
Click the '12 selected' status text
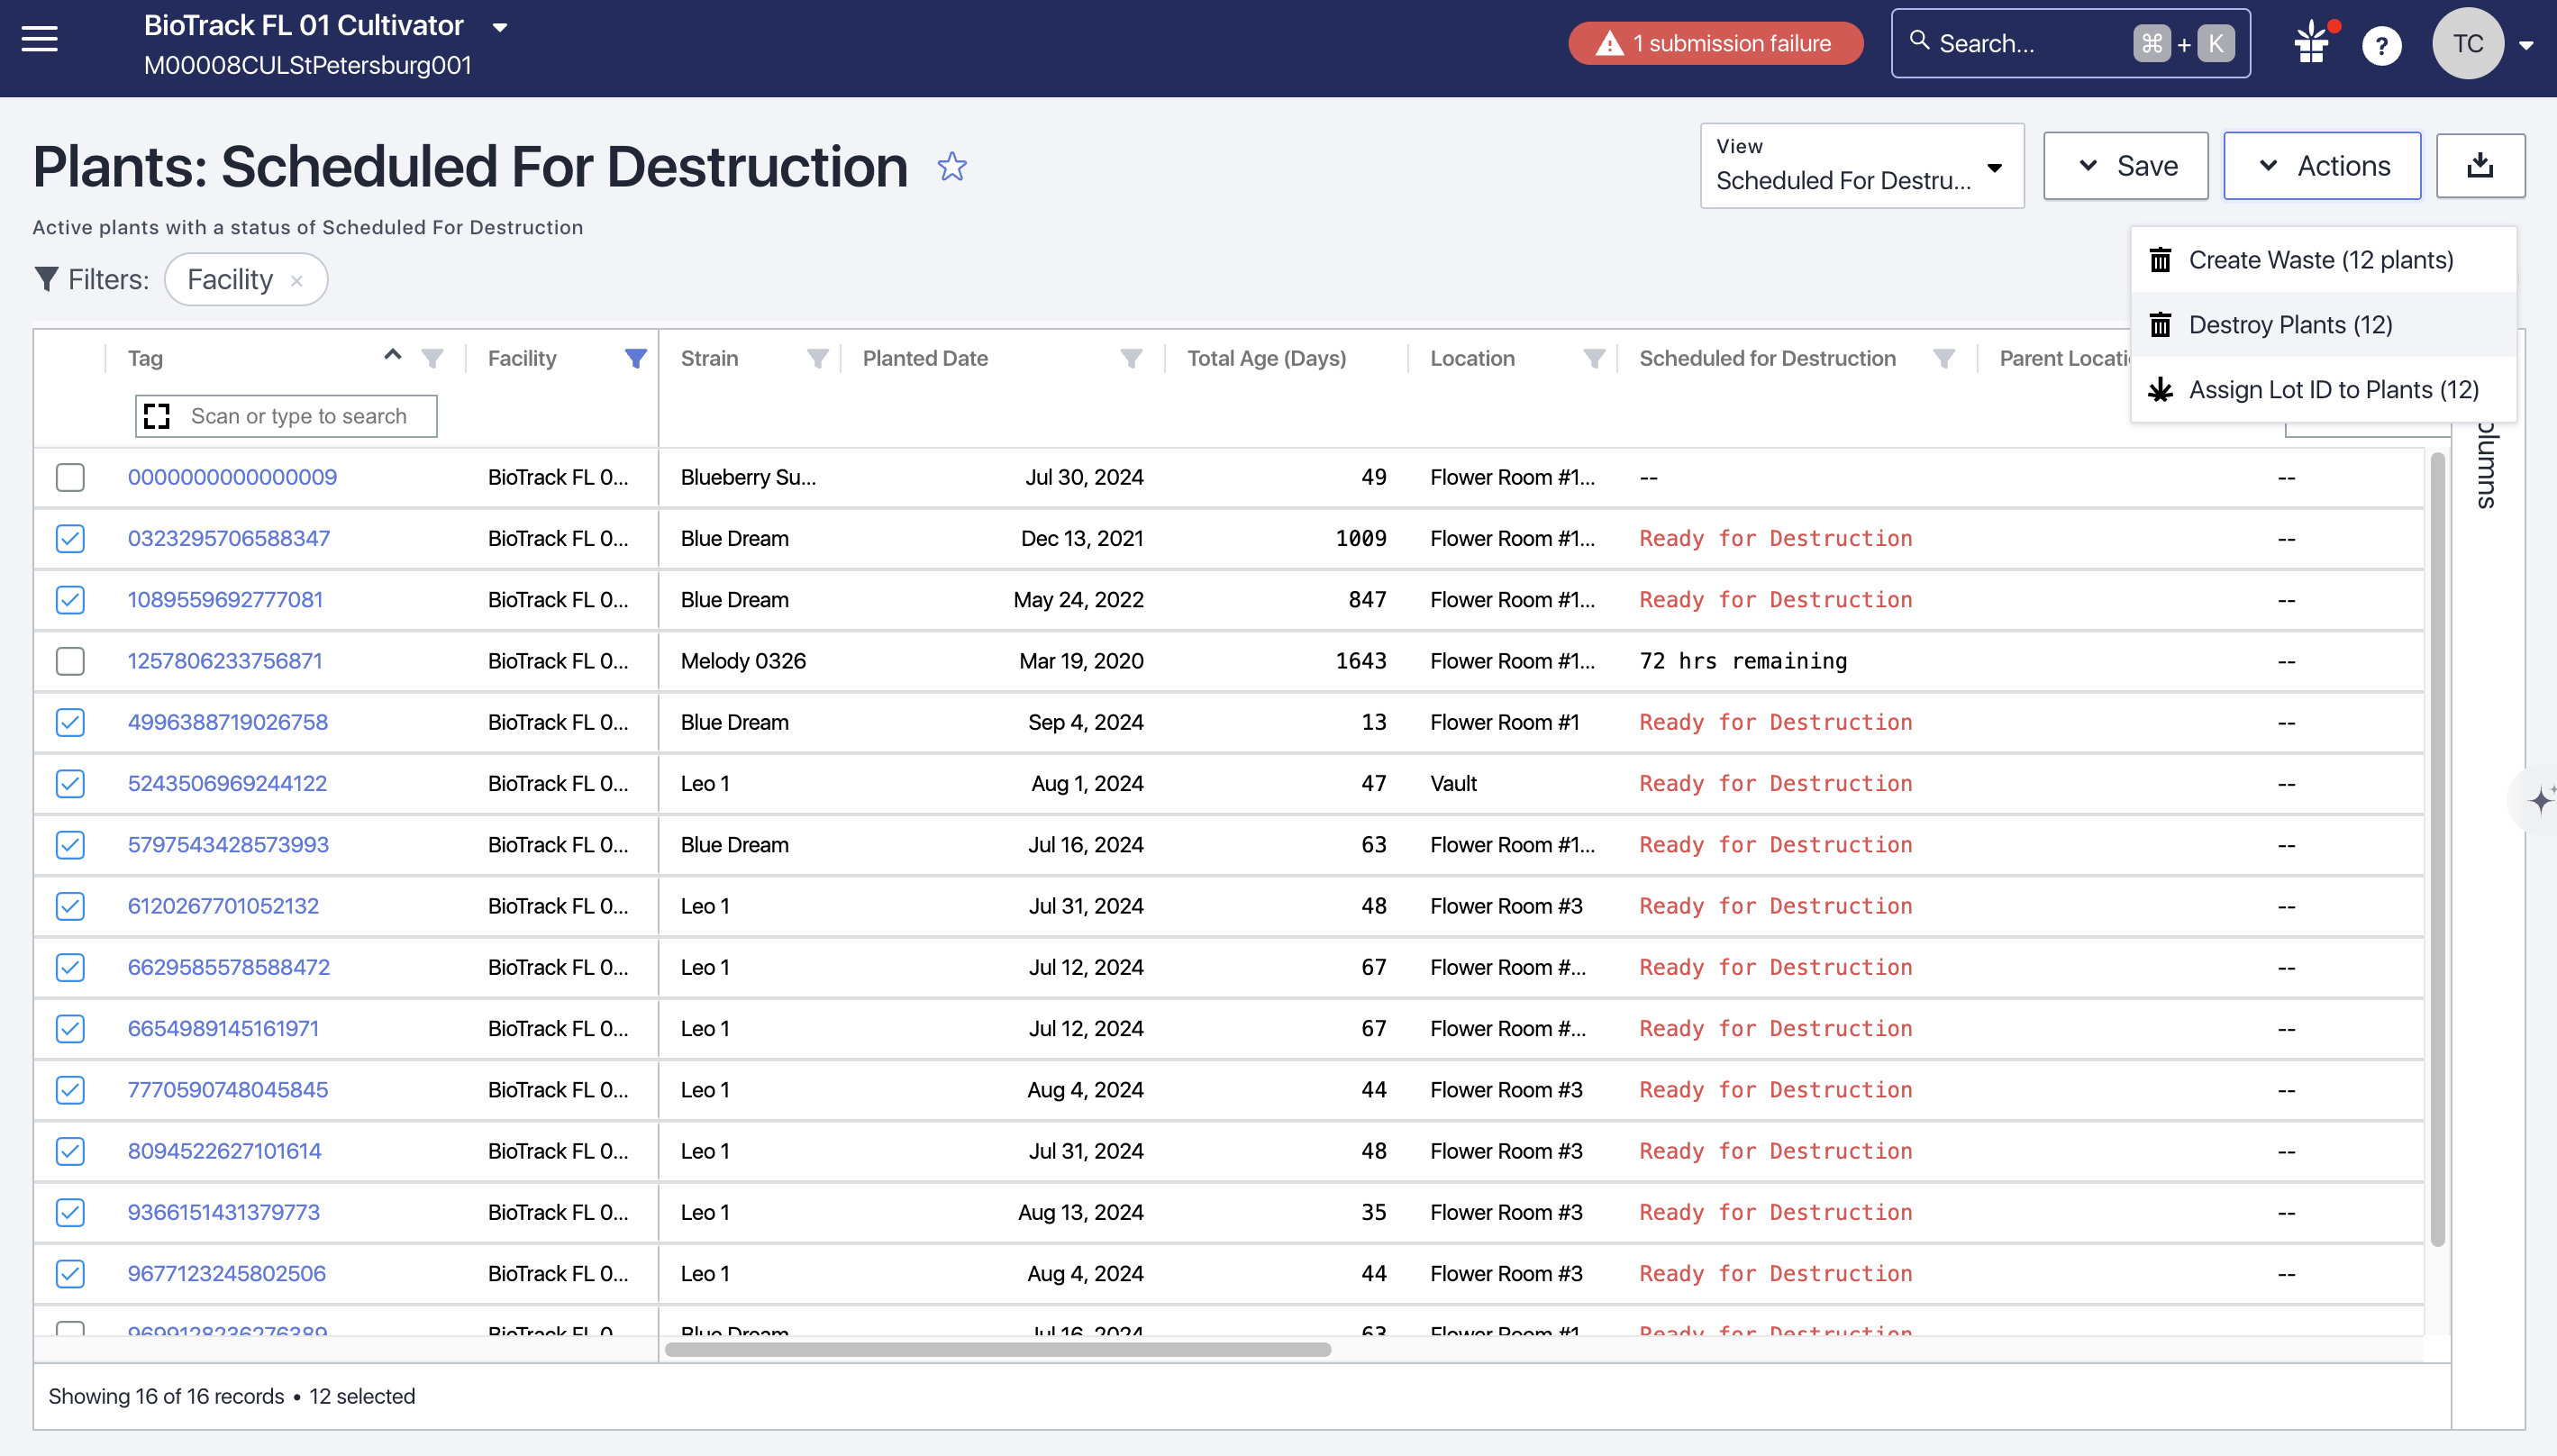(x=362, y=1396)
